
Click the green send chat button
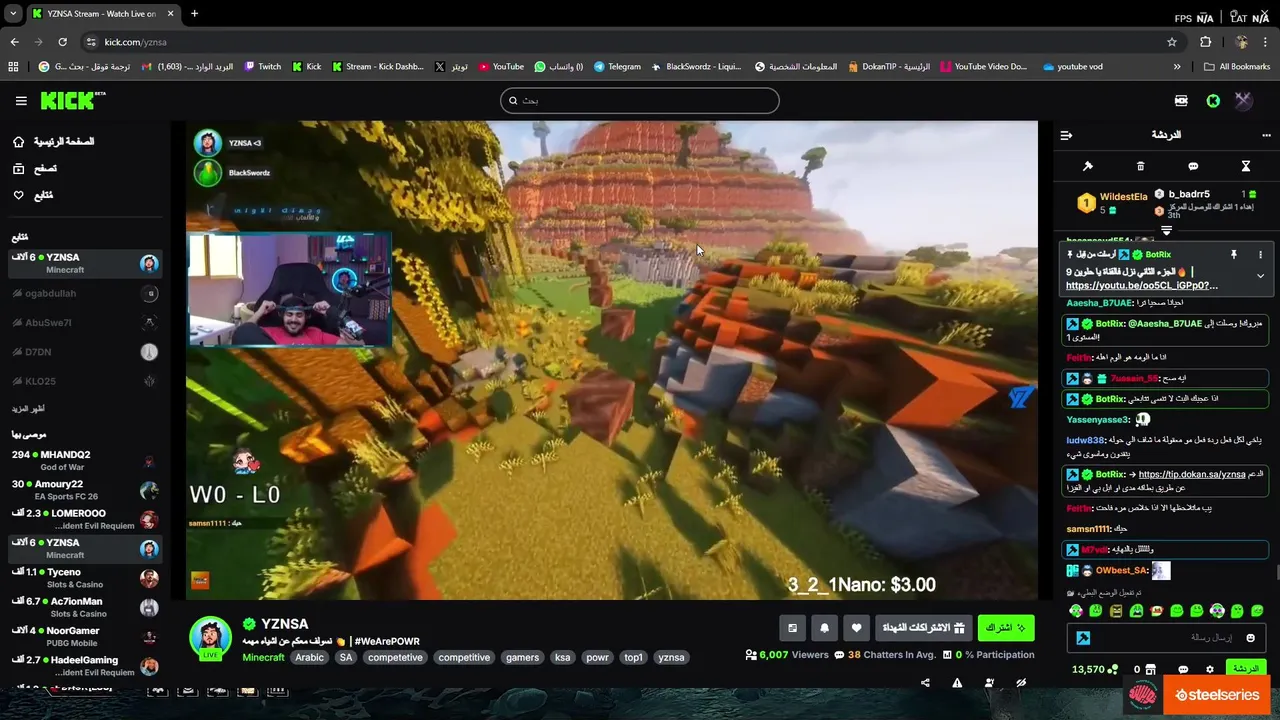click(x=1245, y=669)
